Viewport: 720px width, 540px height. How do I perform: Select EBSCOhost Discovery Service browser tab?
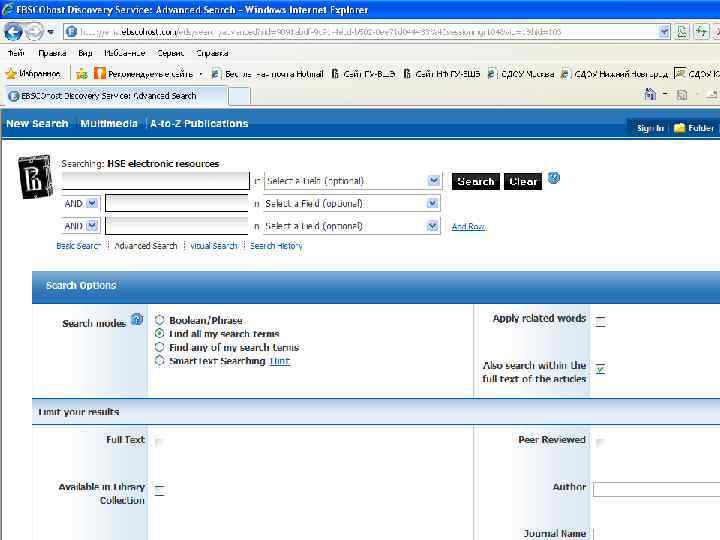point(115,96)
